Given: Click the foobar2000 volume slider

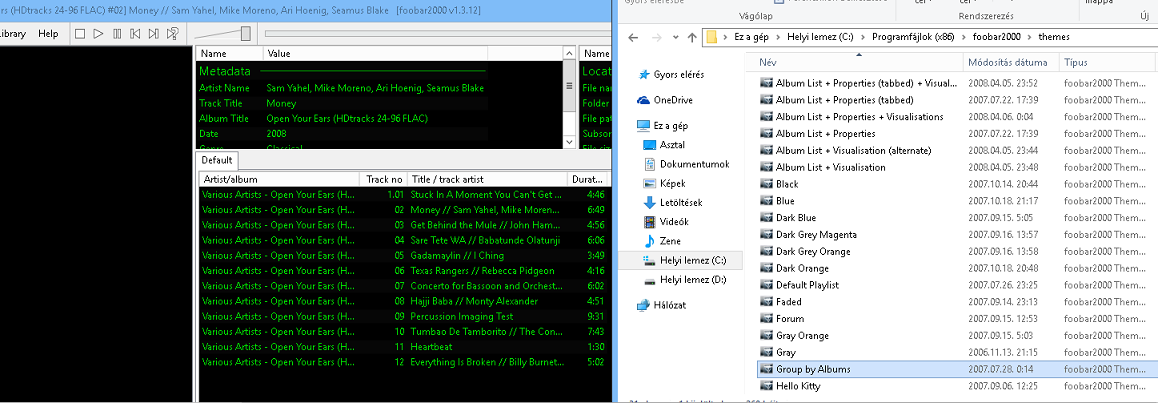Looking at the screenshot, I should tap(222, 34).
